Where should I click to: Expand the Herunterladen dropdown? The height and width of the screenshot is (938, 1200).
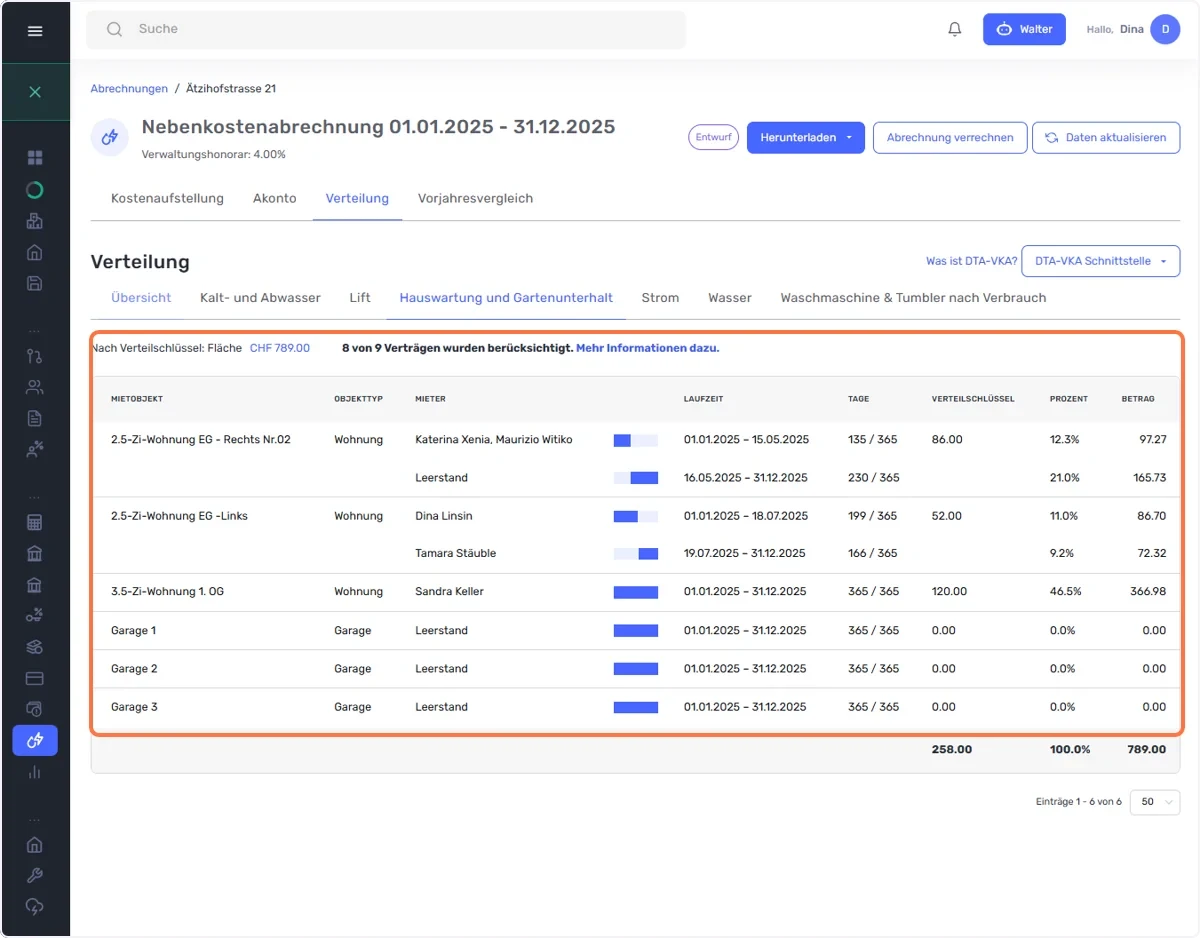pyautogui.click(x=806, y=138)
